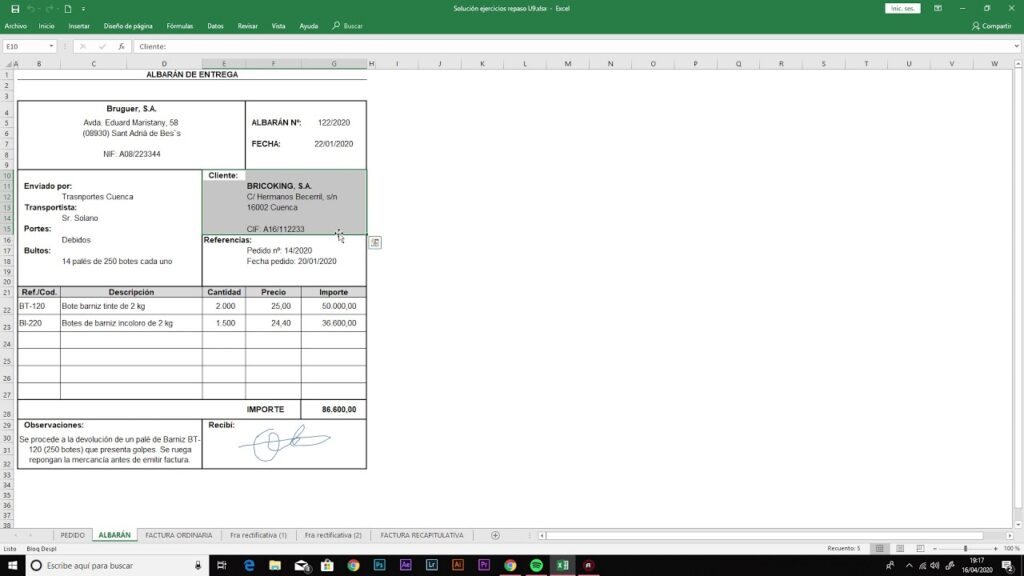Click the Inic. ses. sign-in button
Image resolution: width=1024 pixels, height=576 pixels.
(x=903, y=8)
